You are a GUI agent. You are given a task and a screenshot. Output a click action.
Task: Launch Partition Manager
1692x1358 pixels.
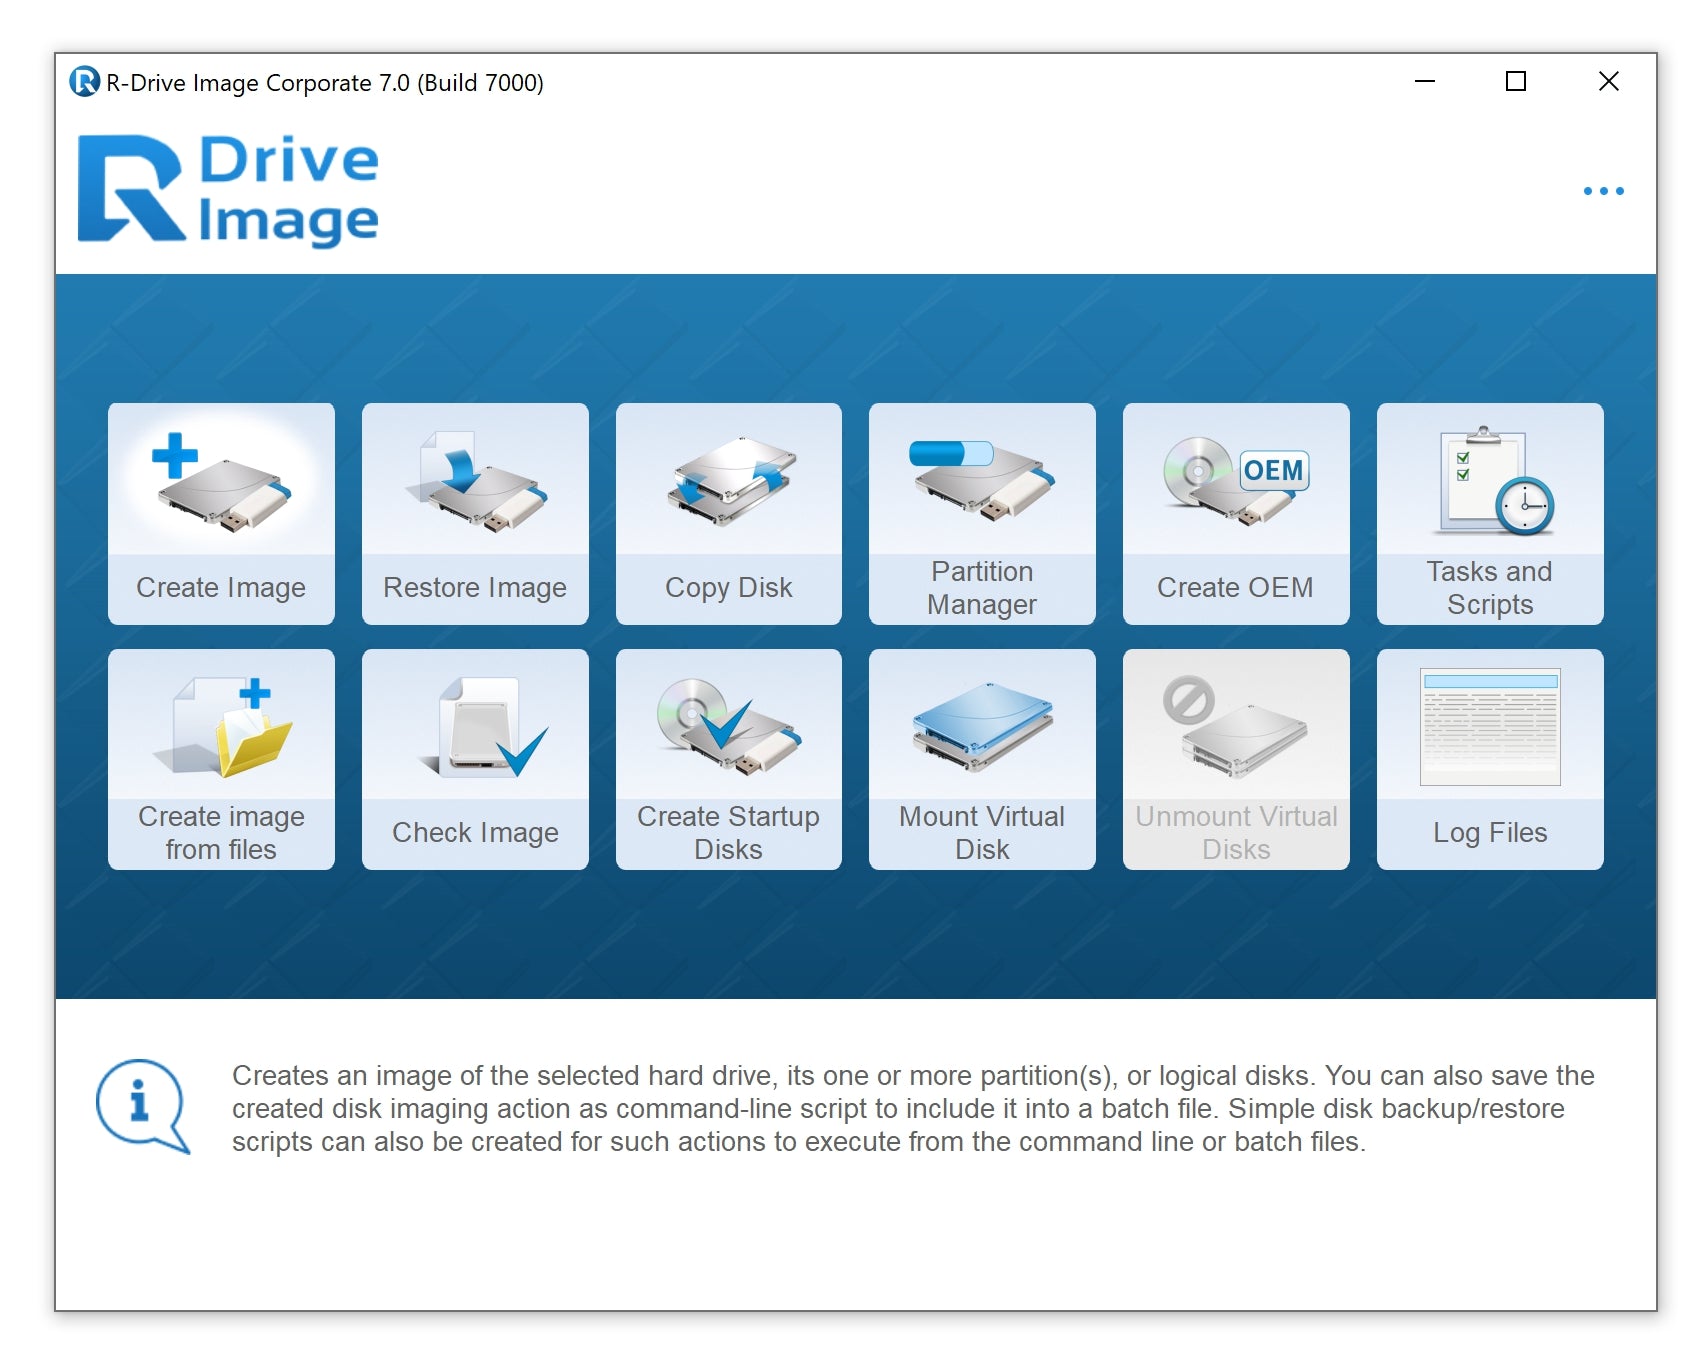tap(982, 514)
